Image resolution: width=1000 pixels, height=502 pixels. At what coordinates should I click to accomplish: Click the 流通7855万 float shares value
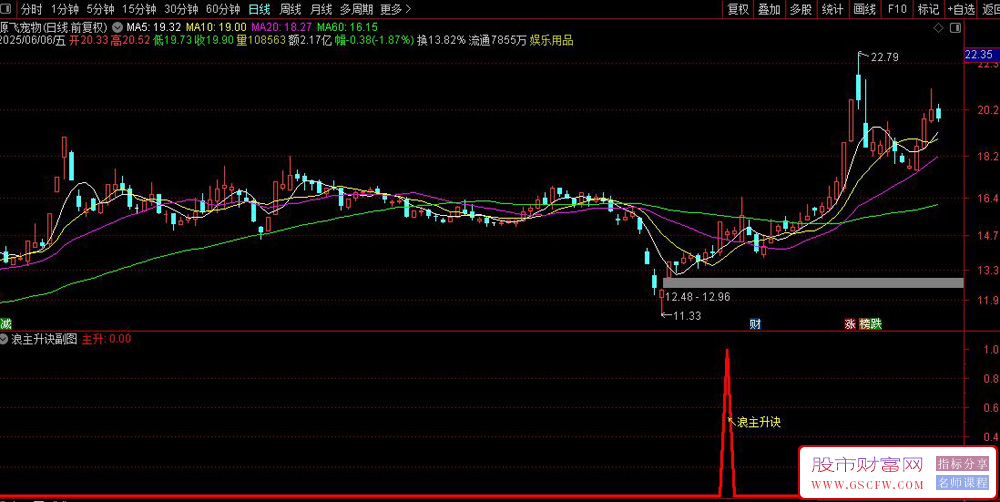point(498,41)
